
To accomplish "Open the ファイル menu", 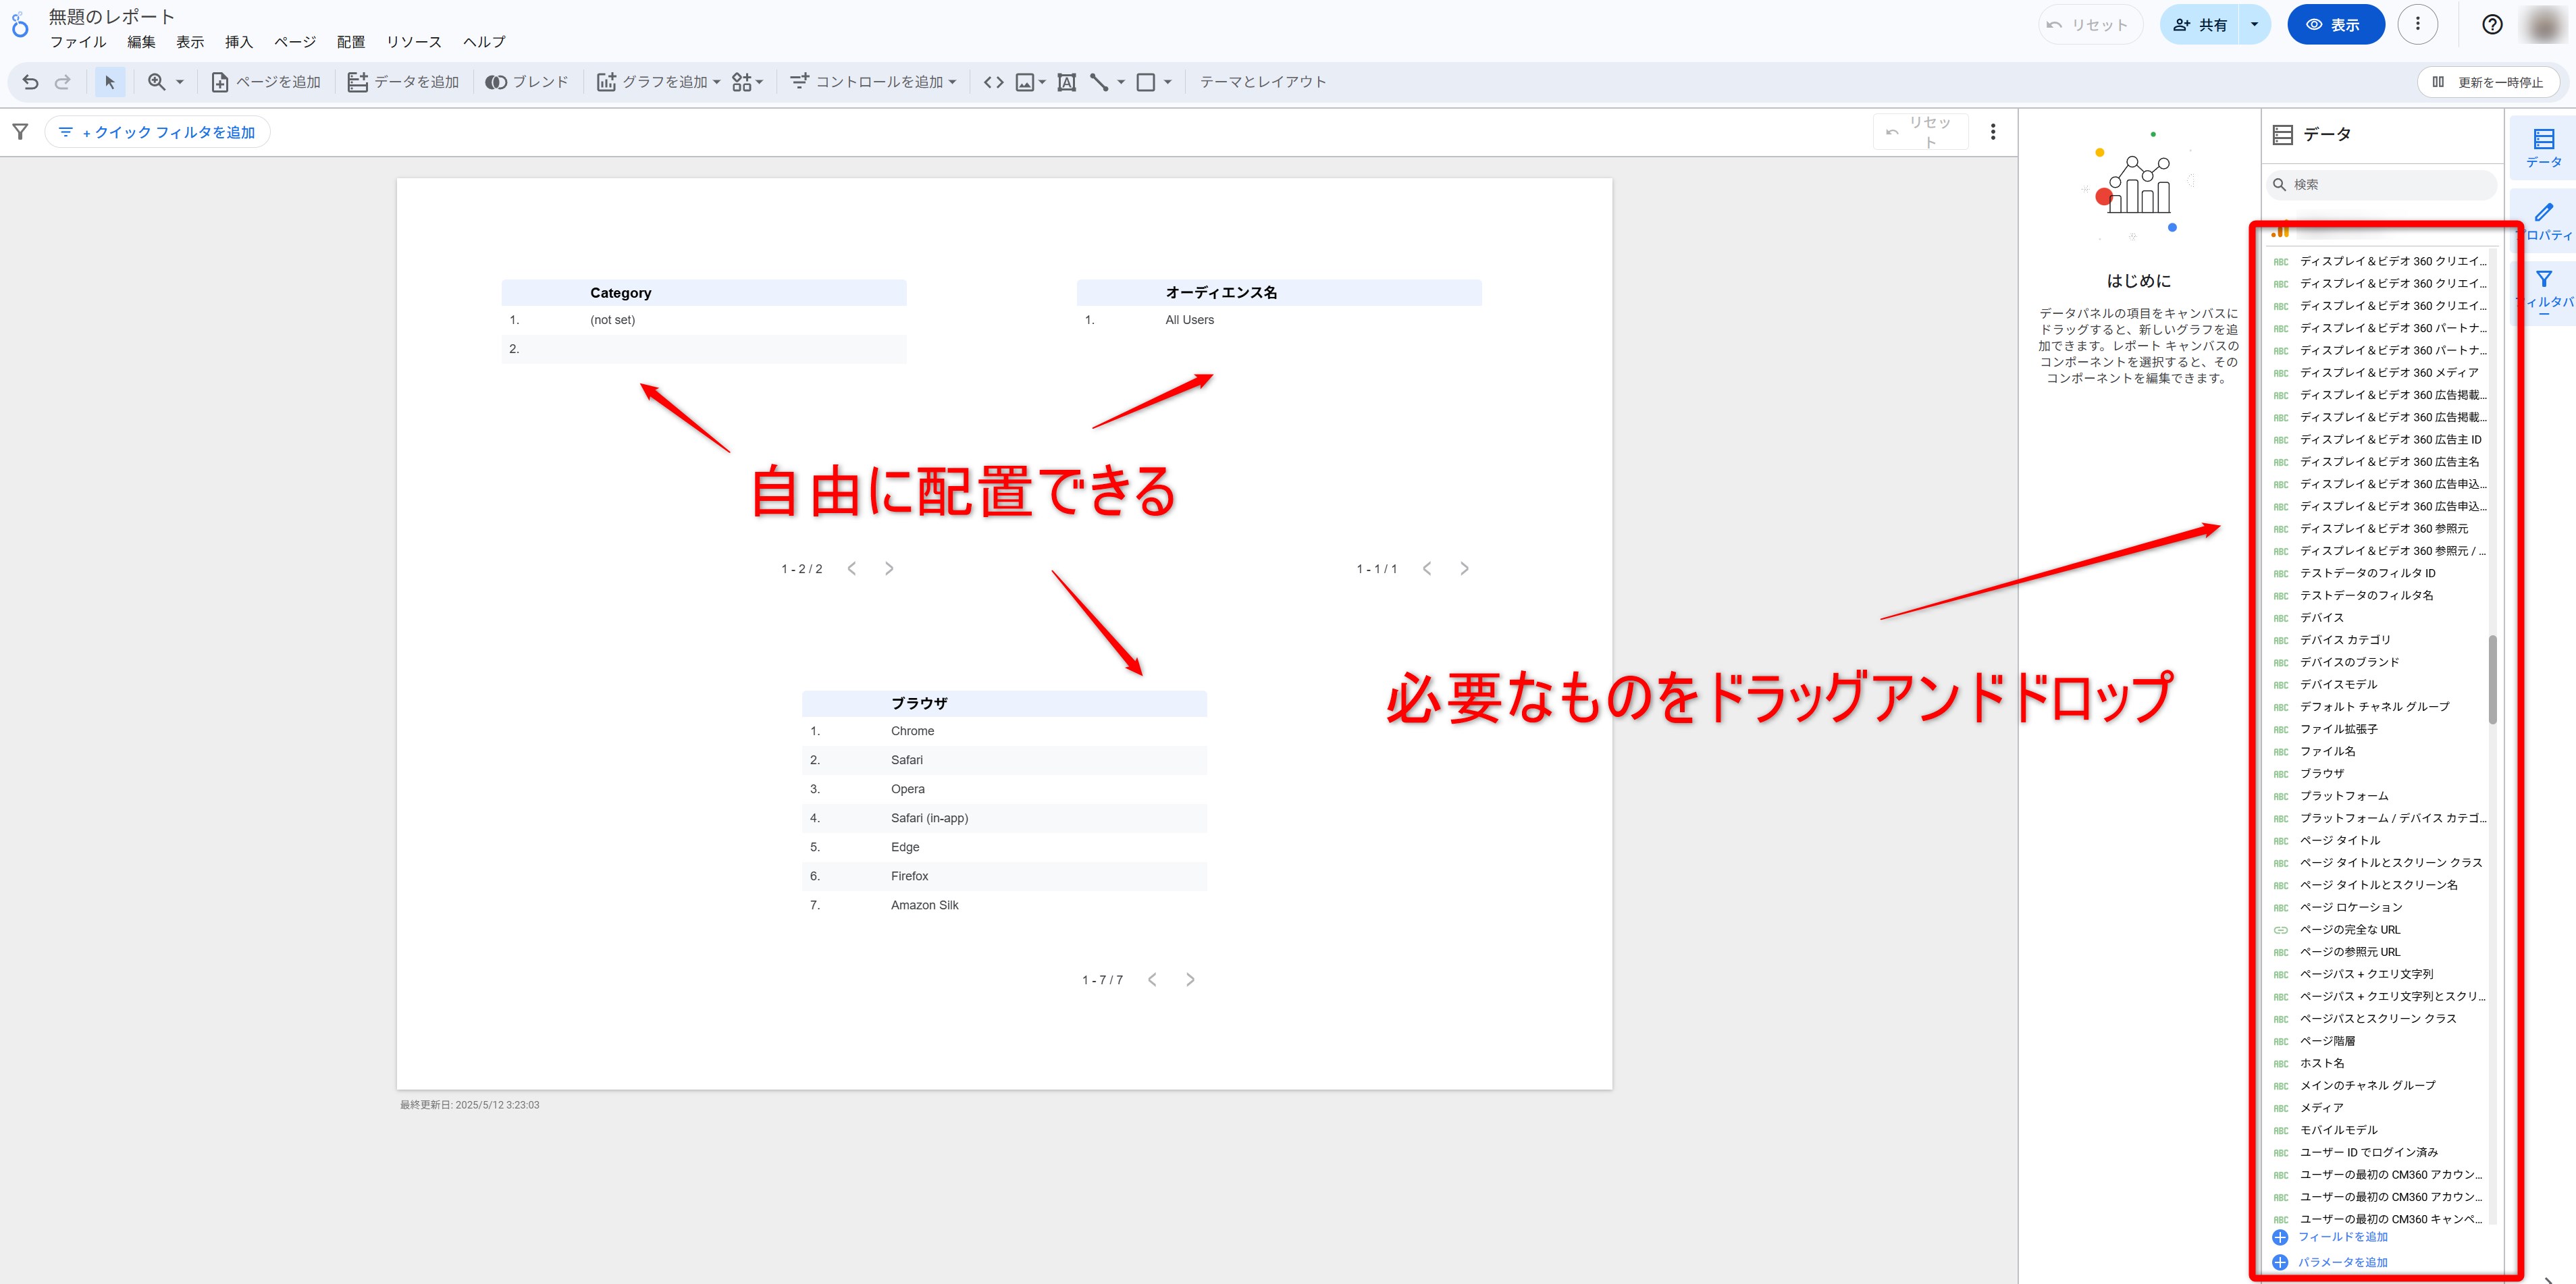I will pyautogui.click(x=78, y=42).
